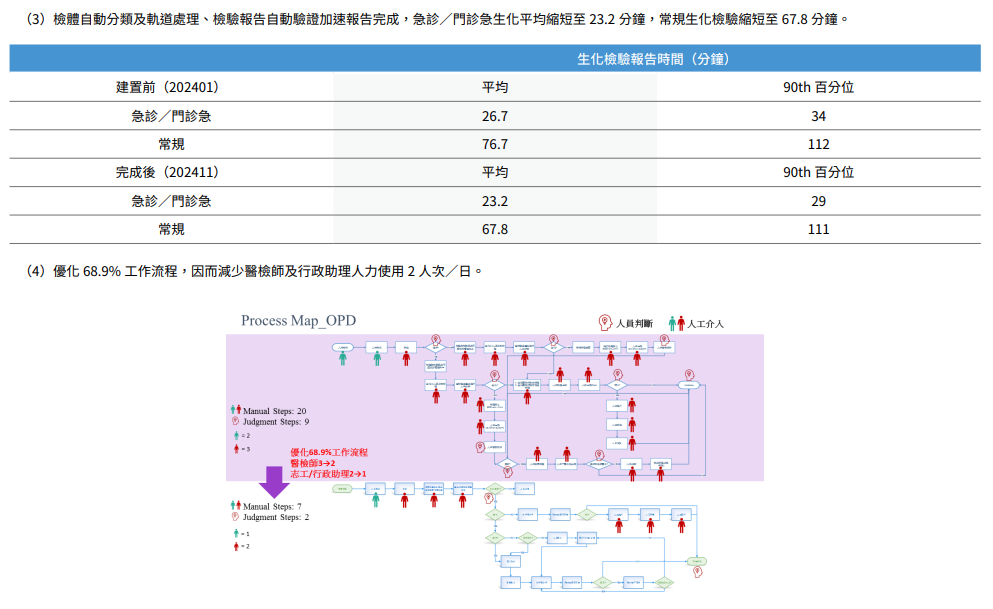This screenshot has height=609, width=993.
Task: Click '常規' in the 76.7 row
Action: point(171,144)
